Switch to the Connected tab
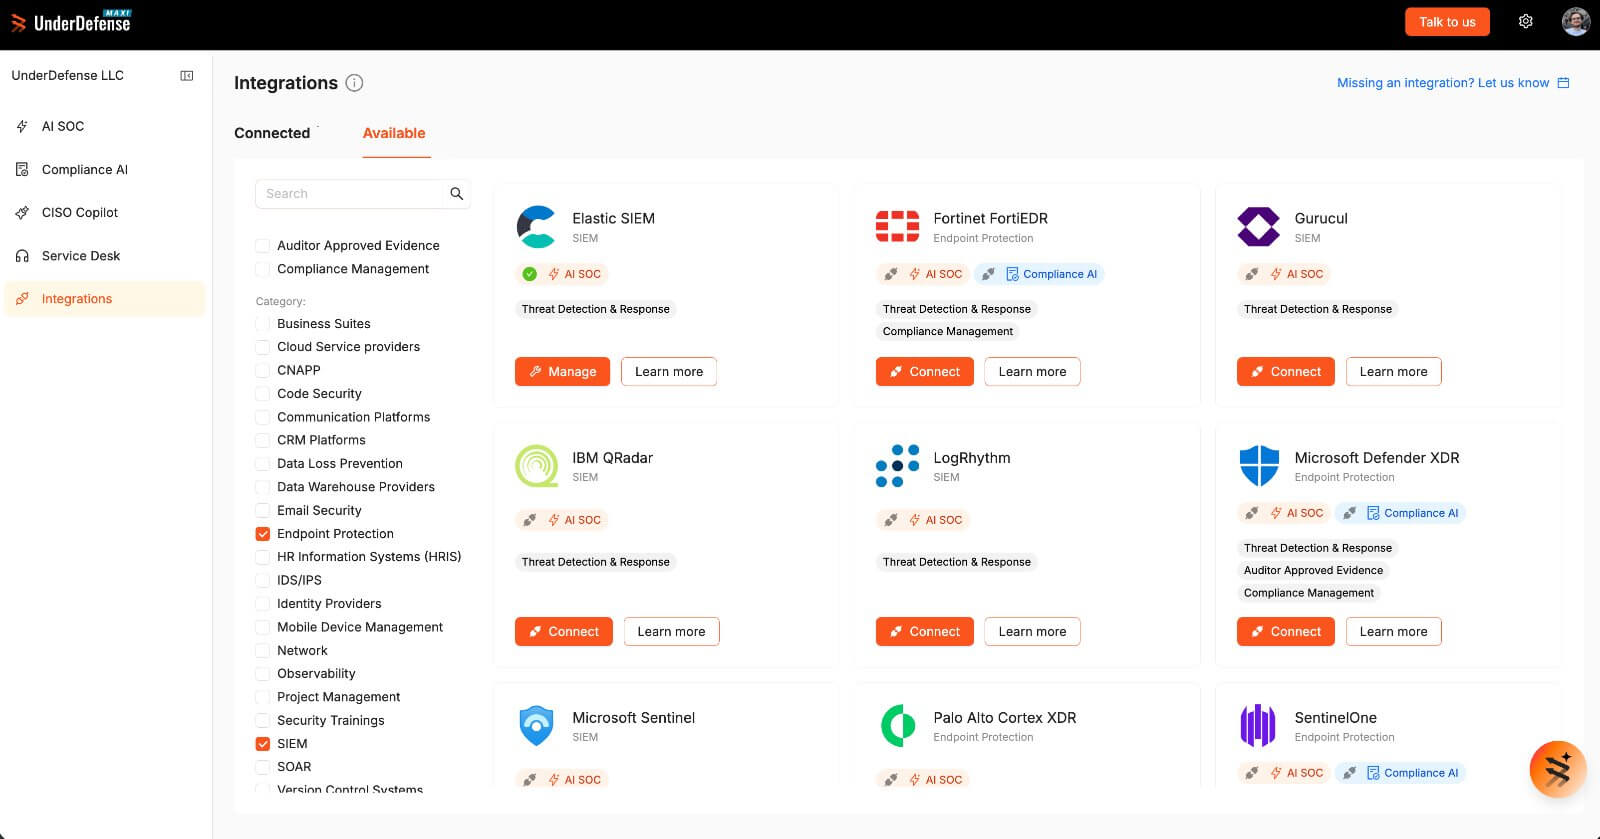This screenshot has width=1600, height=839. pyautogui.click(x=272, y=133)
